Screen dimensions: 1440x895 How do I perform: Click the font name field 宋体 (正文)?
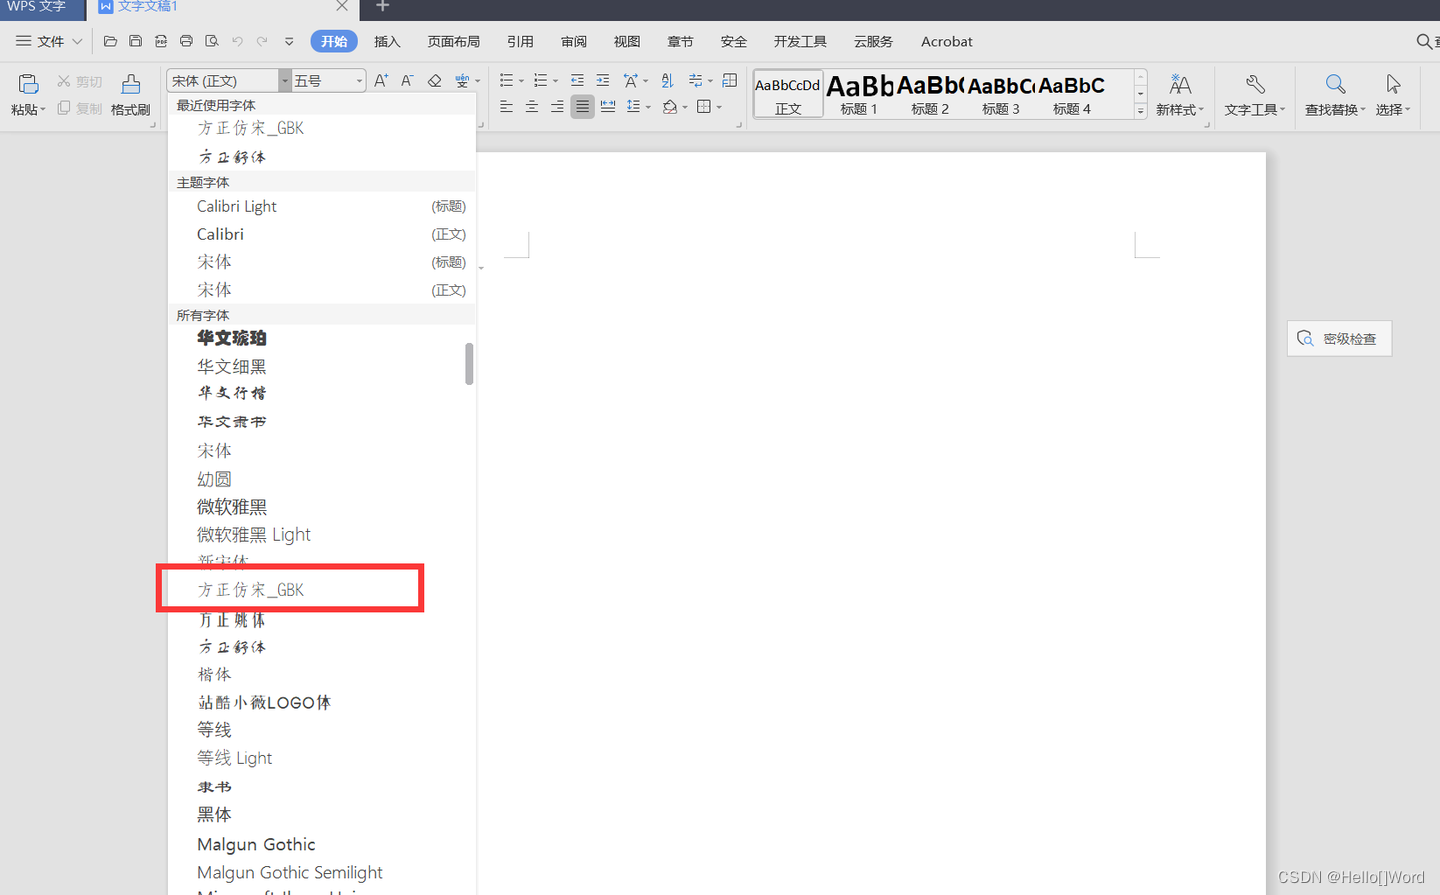pos(223,80)
